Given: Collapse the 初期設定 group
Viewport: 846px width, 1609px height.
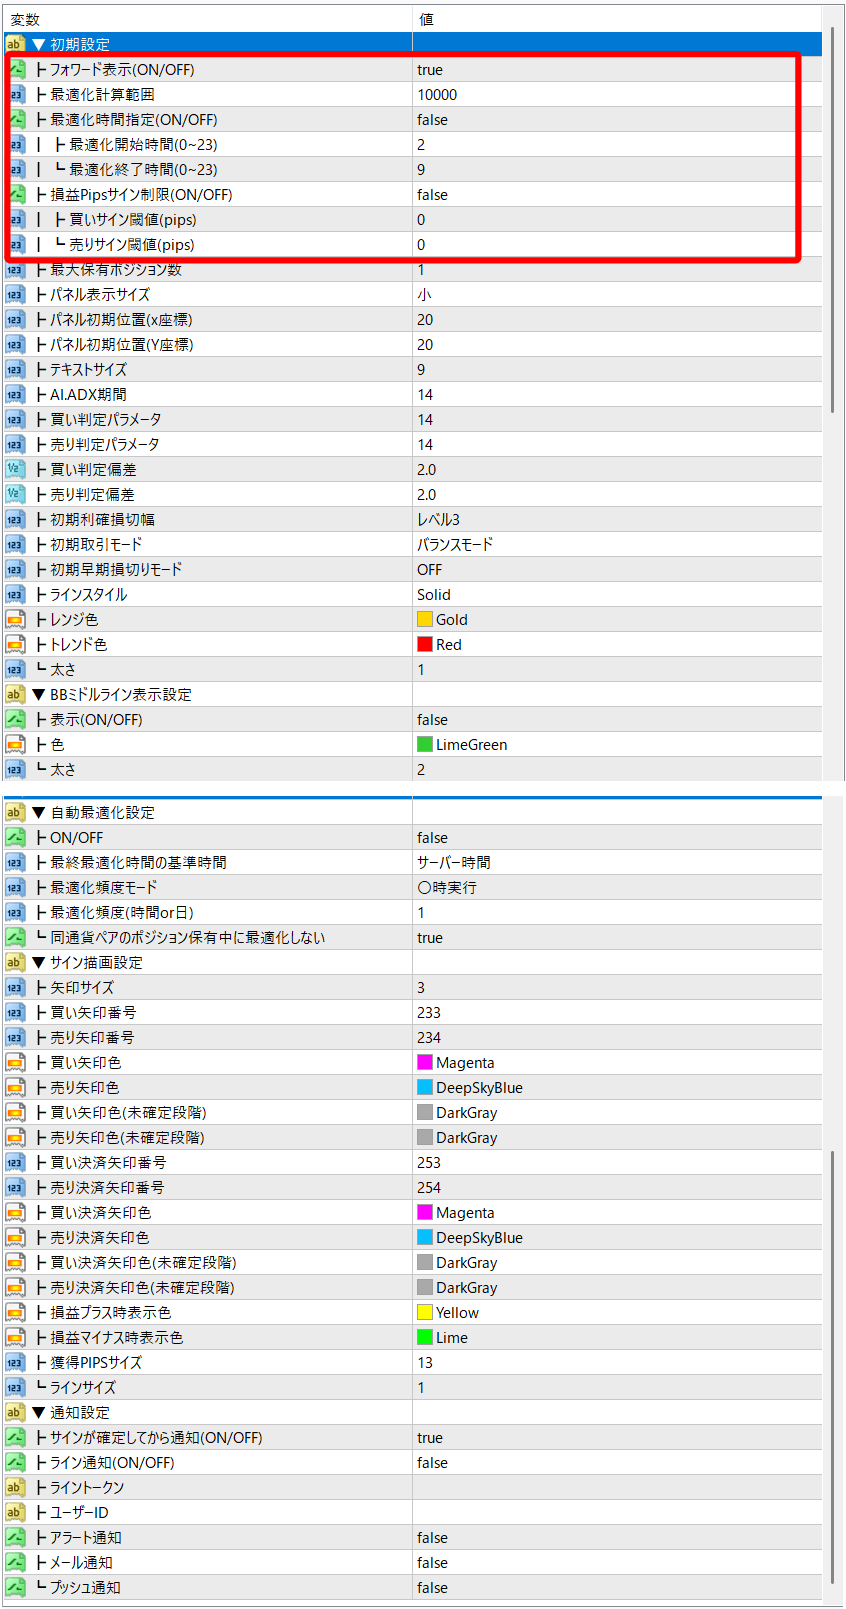Looking at the screenshot, I should click(x=39, y=44).
